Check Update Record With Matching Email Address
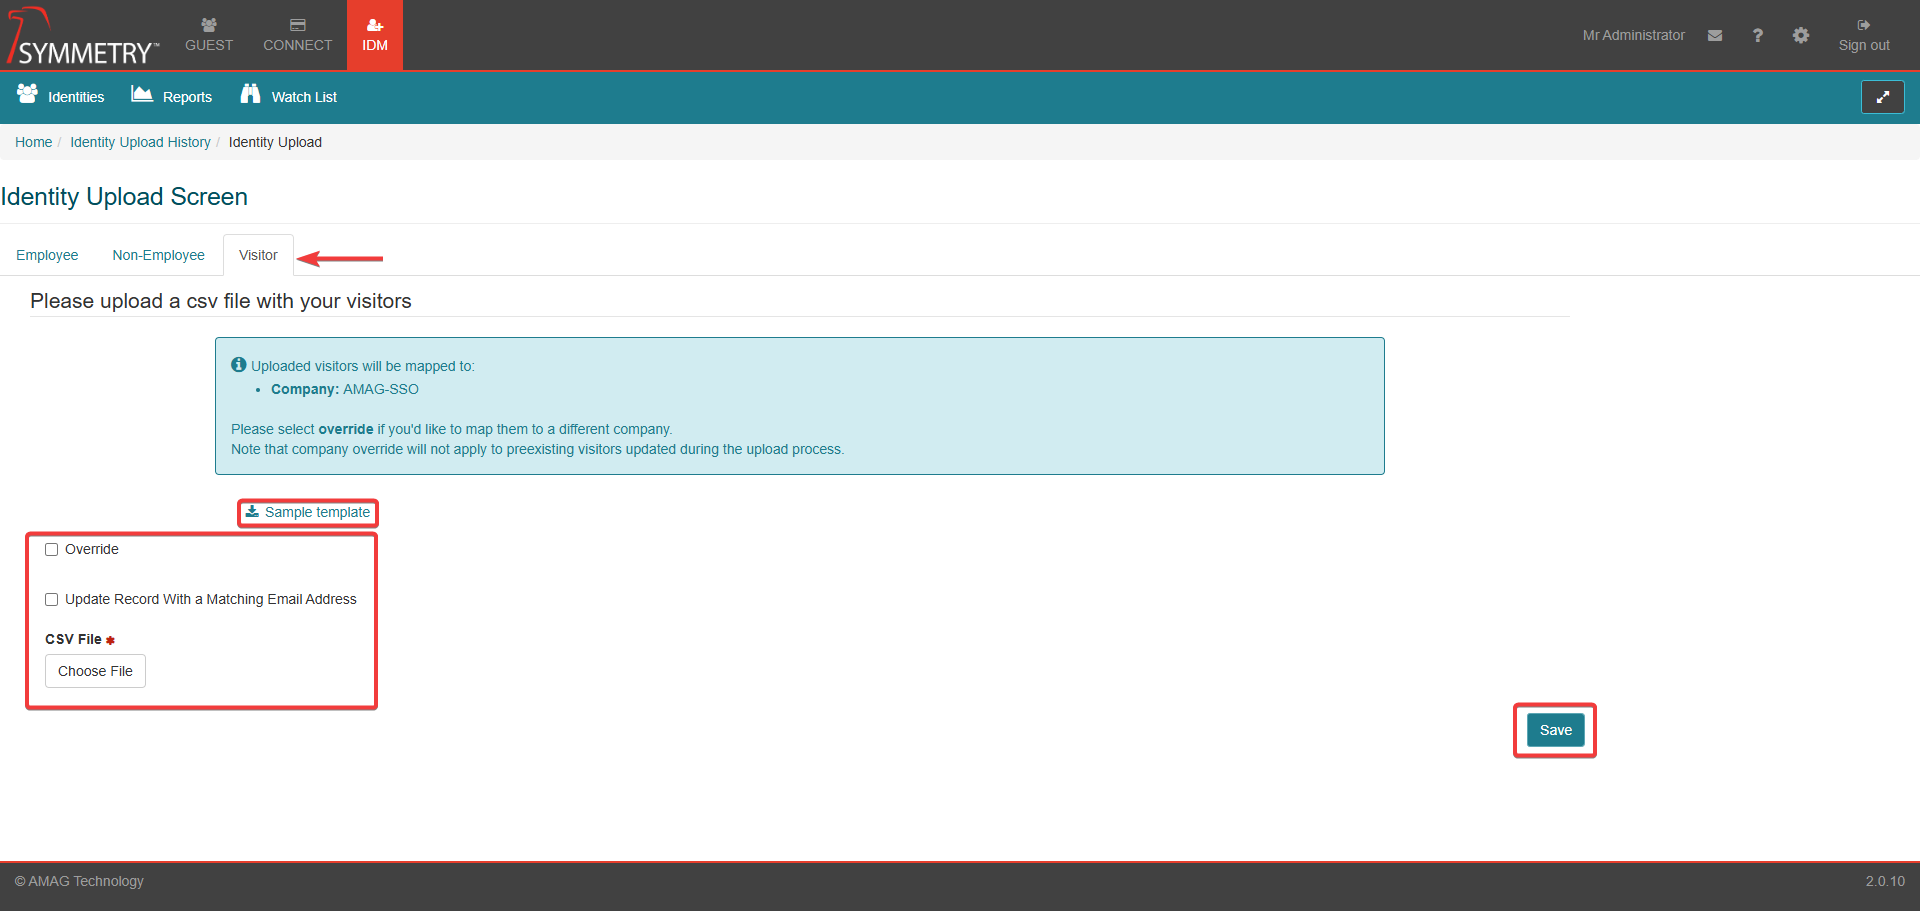This screenshot has height=911, width=1920. (x=52, y=600)
